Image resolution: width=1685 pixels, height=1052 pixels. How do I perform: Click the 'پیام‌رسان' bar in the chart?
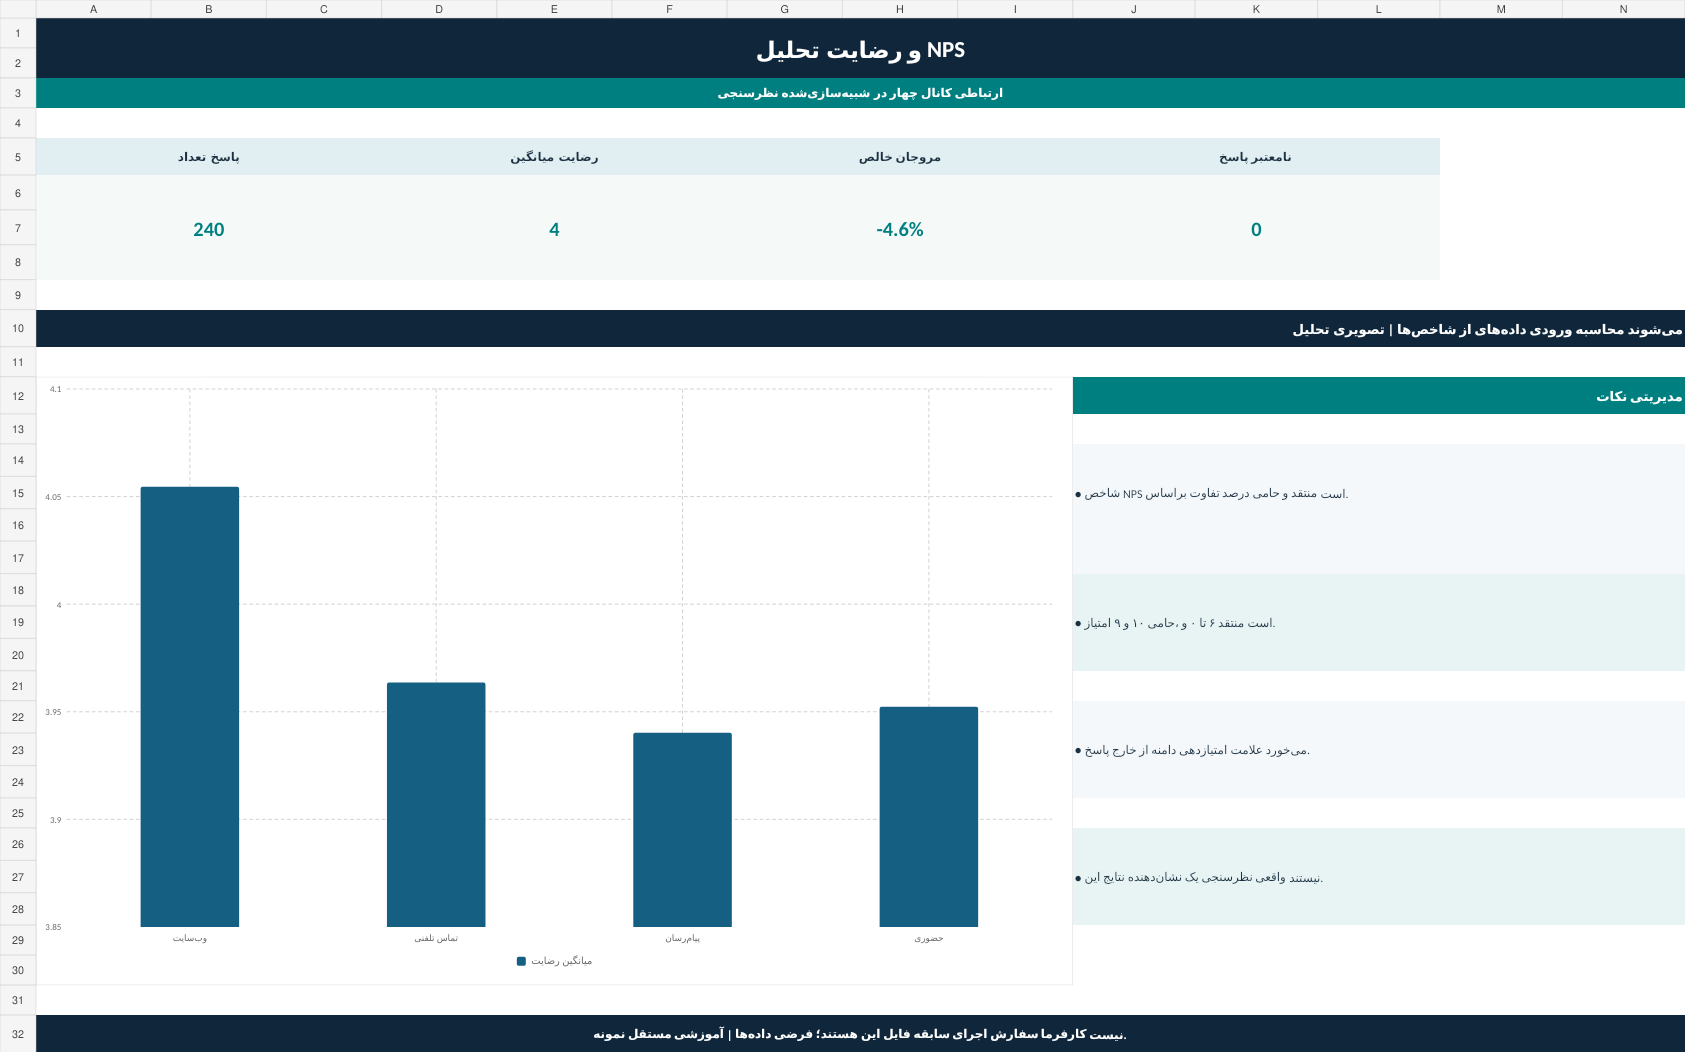(682, 830)
